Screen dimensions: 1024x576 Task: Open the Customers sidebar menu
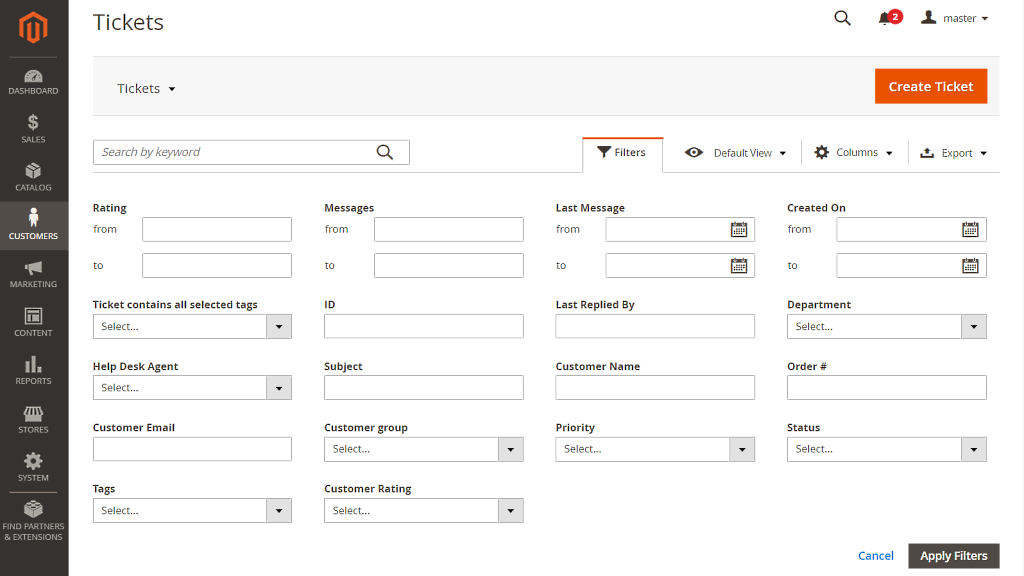pyautogui.click(x=33, y=225)
